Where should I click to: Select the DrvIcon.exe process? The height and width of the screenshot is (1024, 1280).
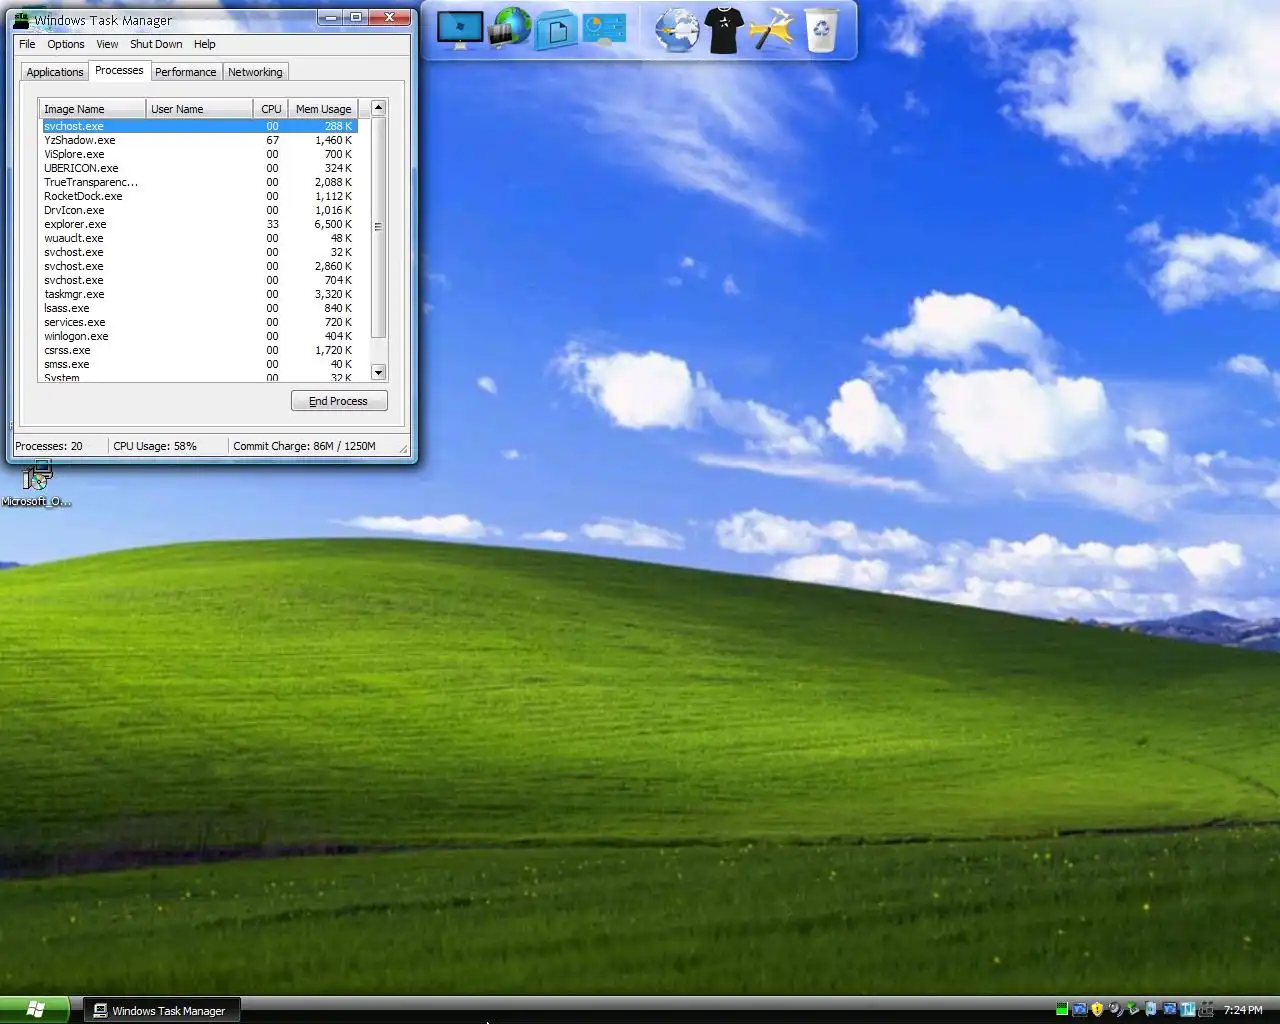199,210
